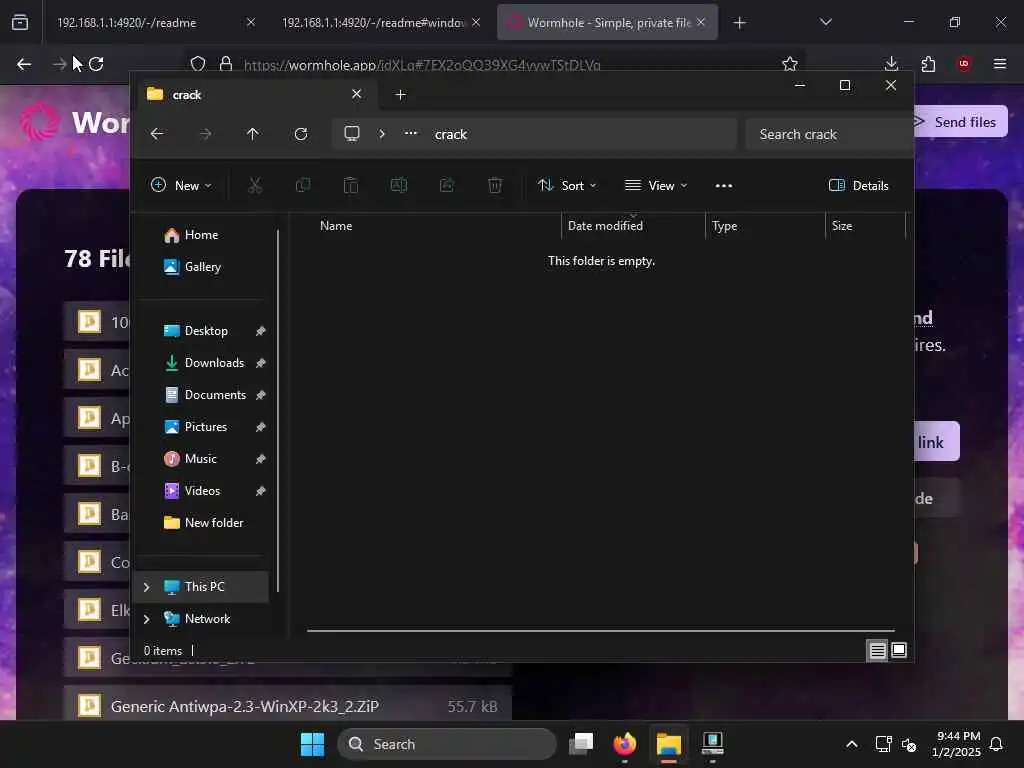Viewport: 1024px width, 768px height.
Task: Click the Paste icon in Explorer toolbar
Action: click(x=351, y=185)
